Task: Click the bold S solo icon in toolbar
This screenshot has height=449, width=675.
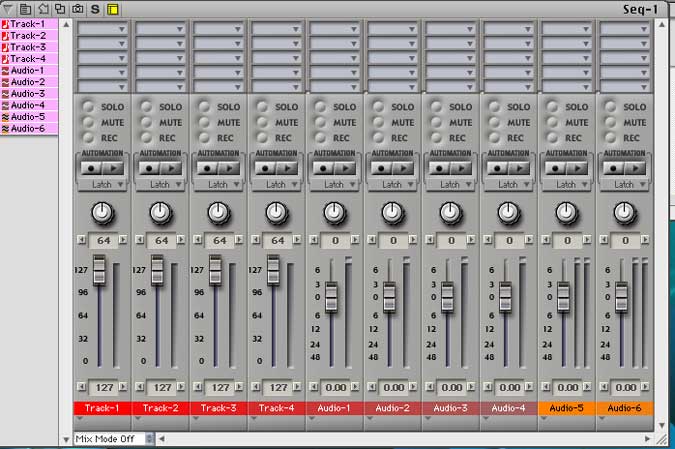Action: click(x=95, y=8)
